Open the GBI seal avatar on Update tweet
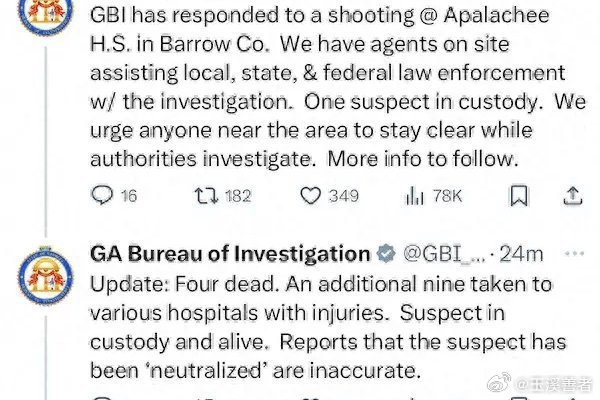 46,276
